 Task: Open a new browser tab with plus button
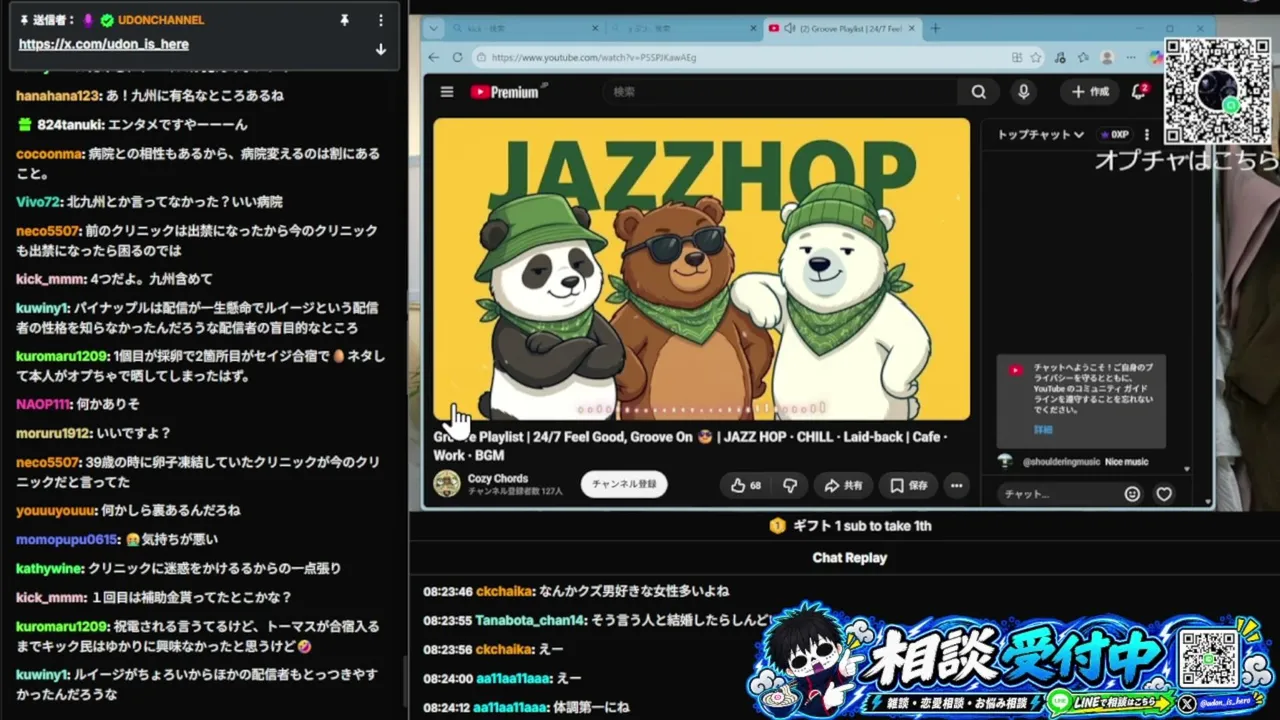(936, 28)
